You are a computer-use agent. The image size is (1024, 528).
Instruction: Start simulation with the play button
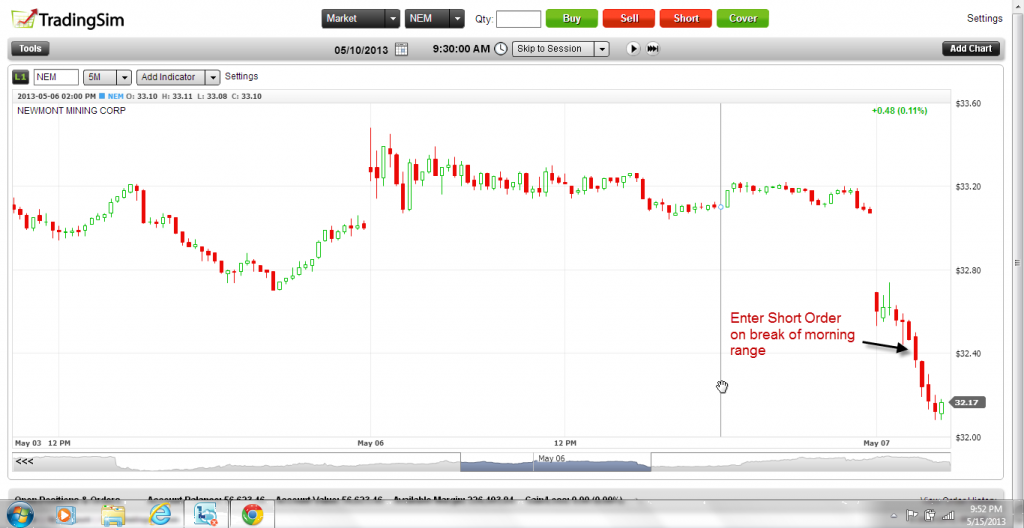pos(633,49)
